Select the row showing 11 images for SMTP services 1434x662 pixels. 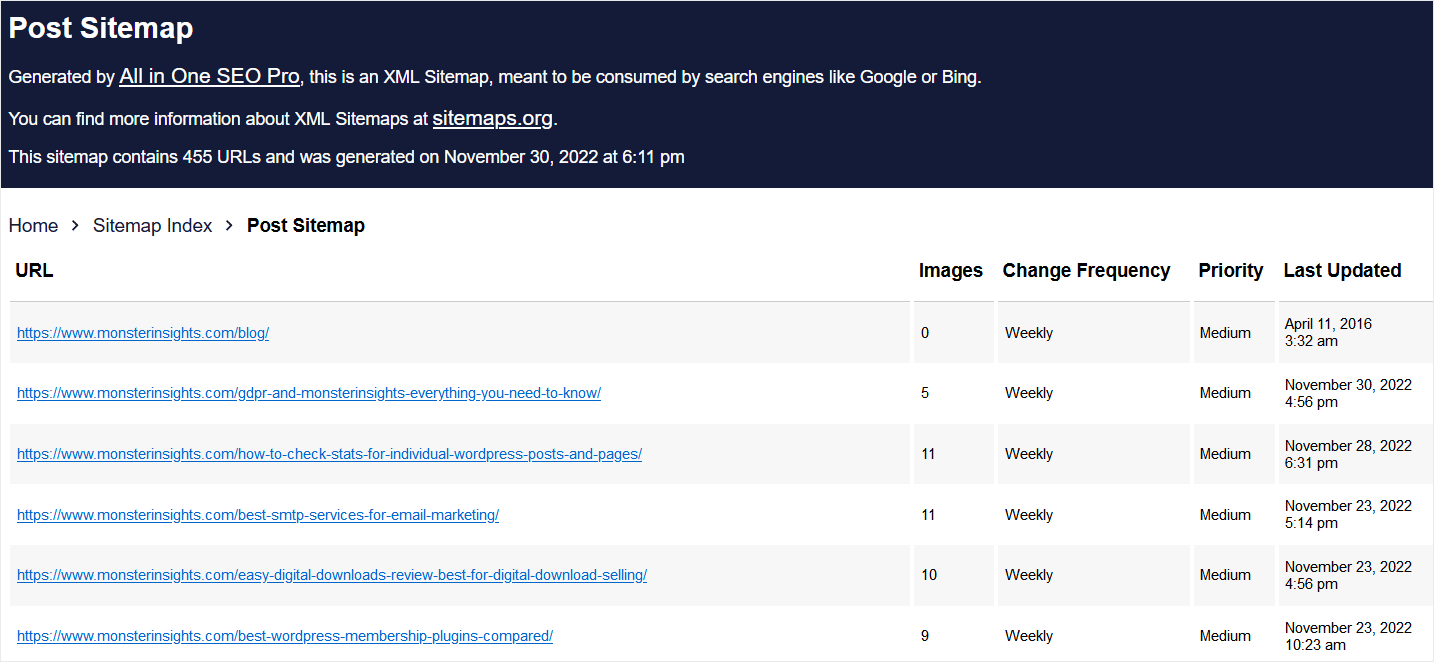click(926, 514)
